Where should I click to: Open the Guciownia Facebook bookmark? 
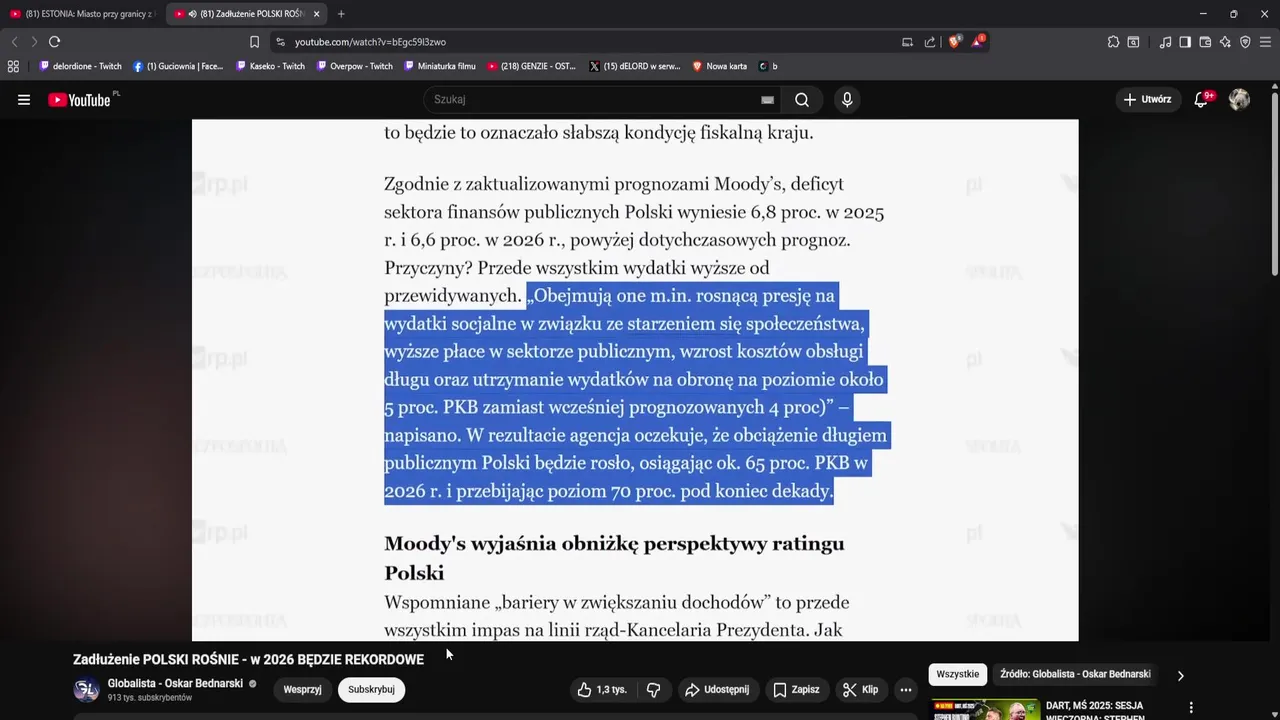point(178,66)
